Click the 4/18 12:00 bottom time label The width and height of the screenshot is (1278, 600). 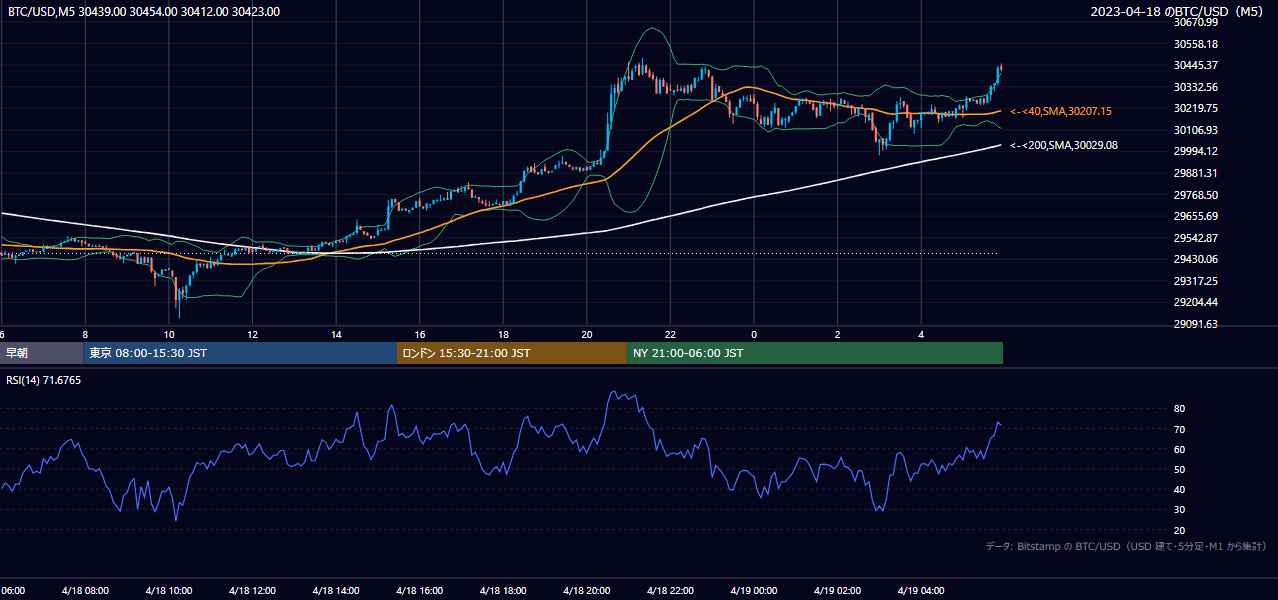pyautogui.click(x=253, y=591)
